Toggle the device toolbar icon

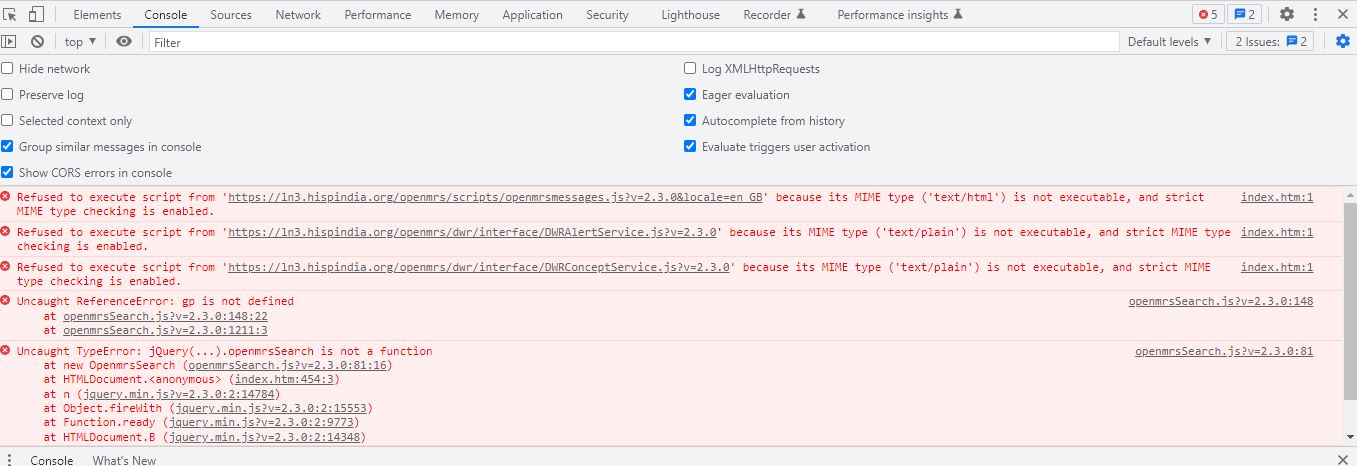click(x=35, y=14)
